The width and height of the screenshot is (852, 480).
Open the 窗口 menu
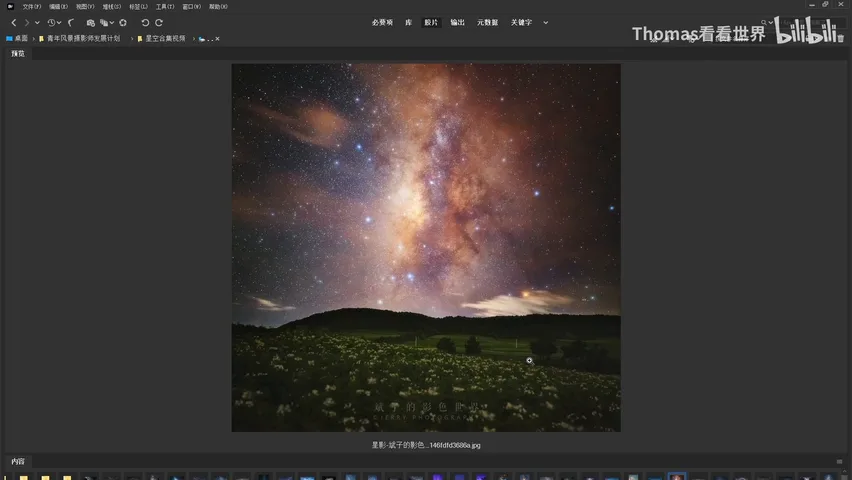[x=191, y=7]
